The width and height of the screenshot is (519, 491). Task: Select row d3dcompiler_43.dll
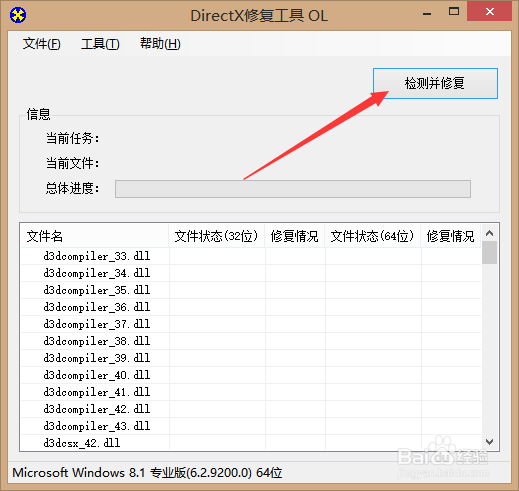pyautogui.click(x=251, y=426)
